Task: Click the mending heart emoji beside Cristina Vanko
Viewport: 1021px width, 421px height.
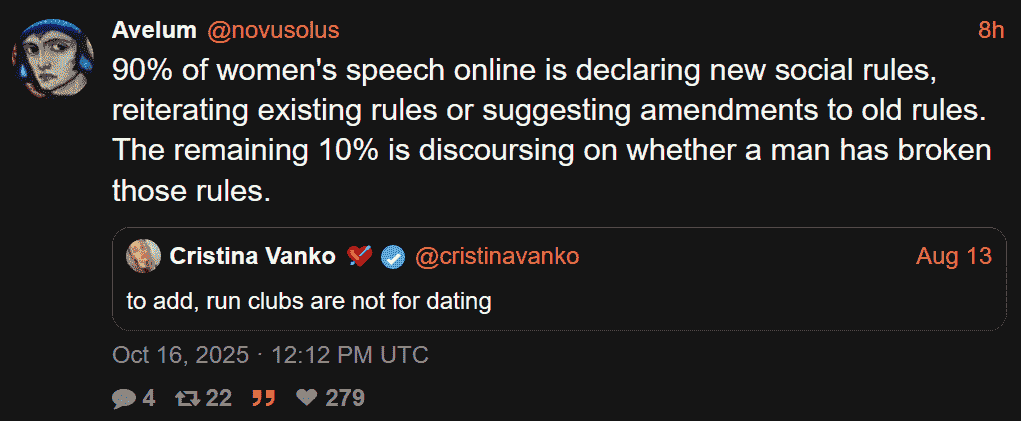Action: pyautogui.click(x=360, y=257)
